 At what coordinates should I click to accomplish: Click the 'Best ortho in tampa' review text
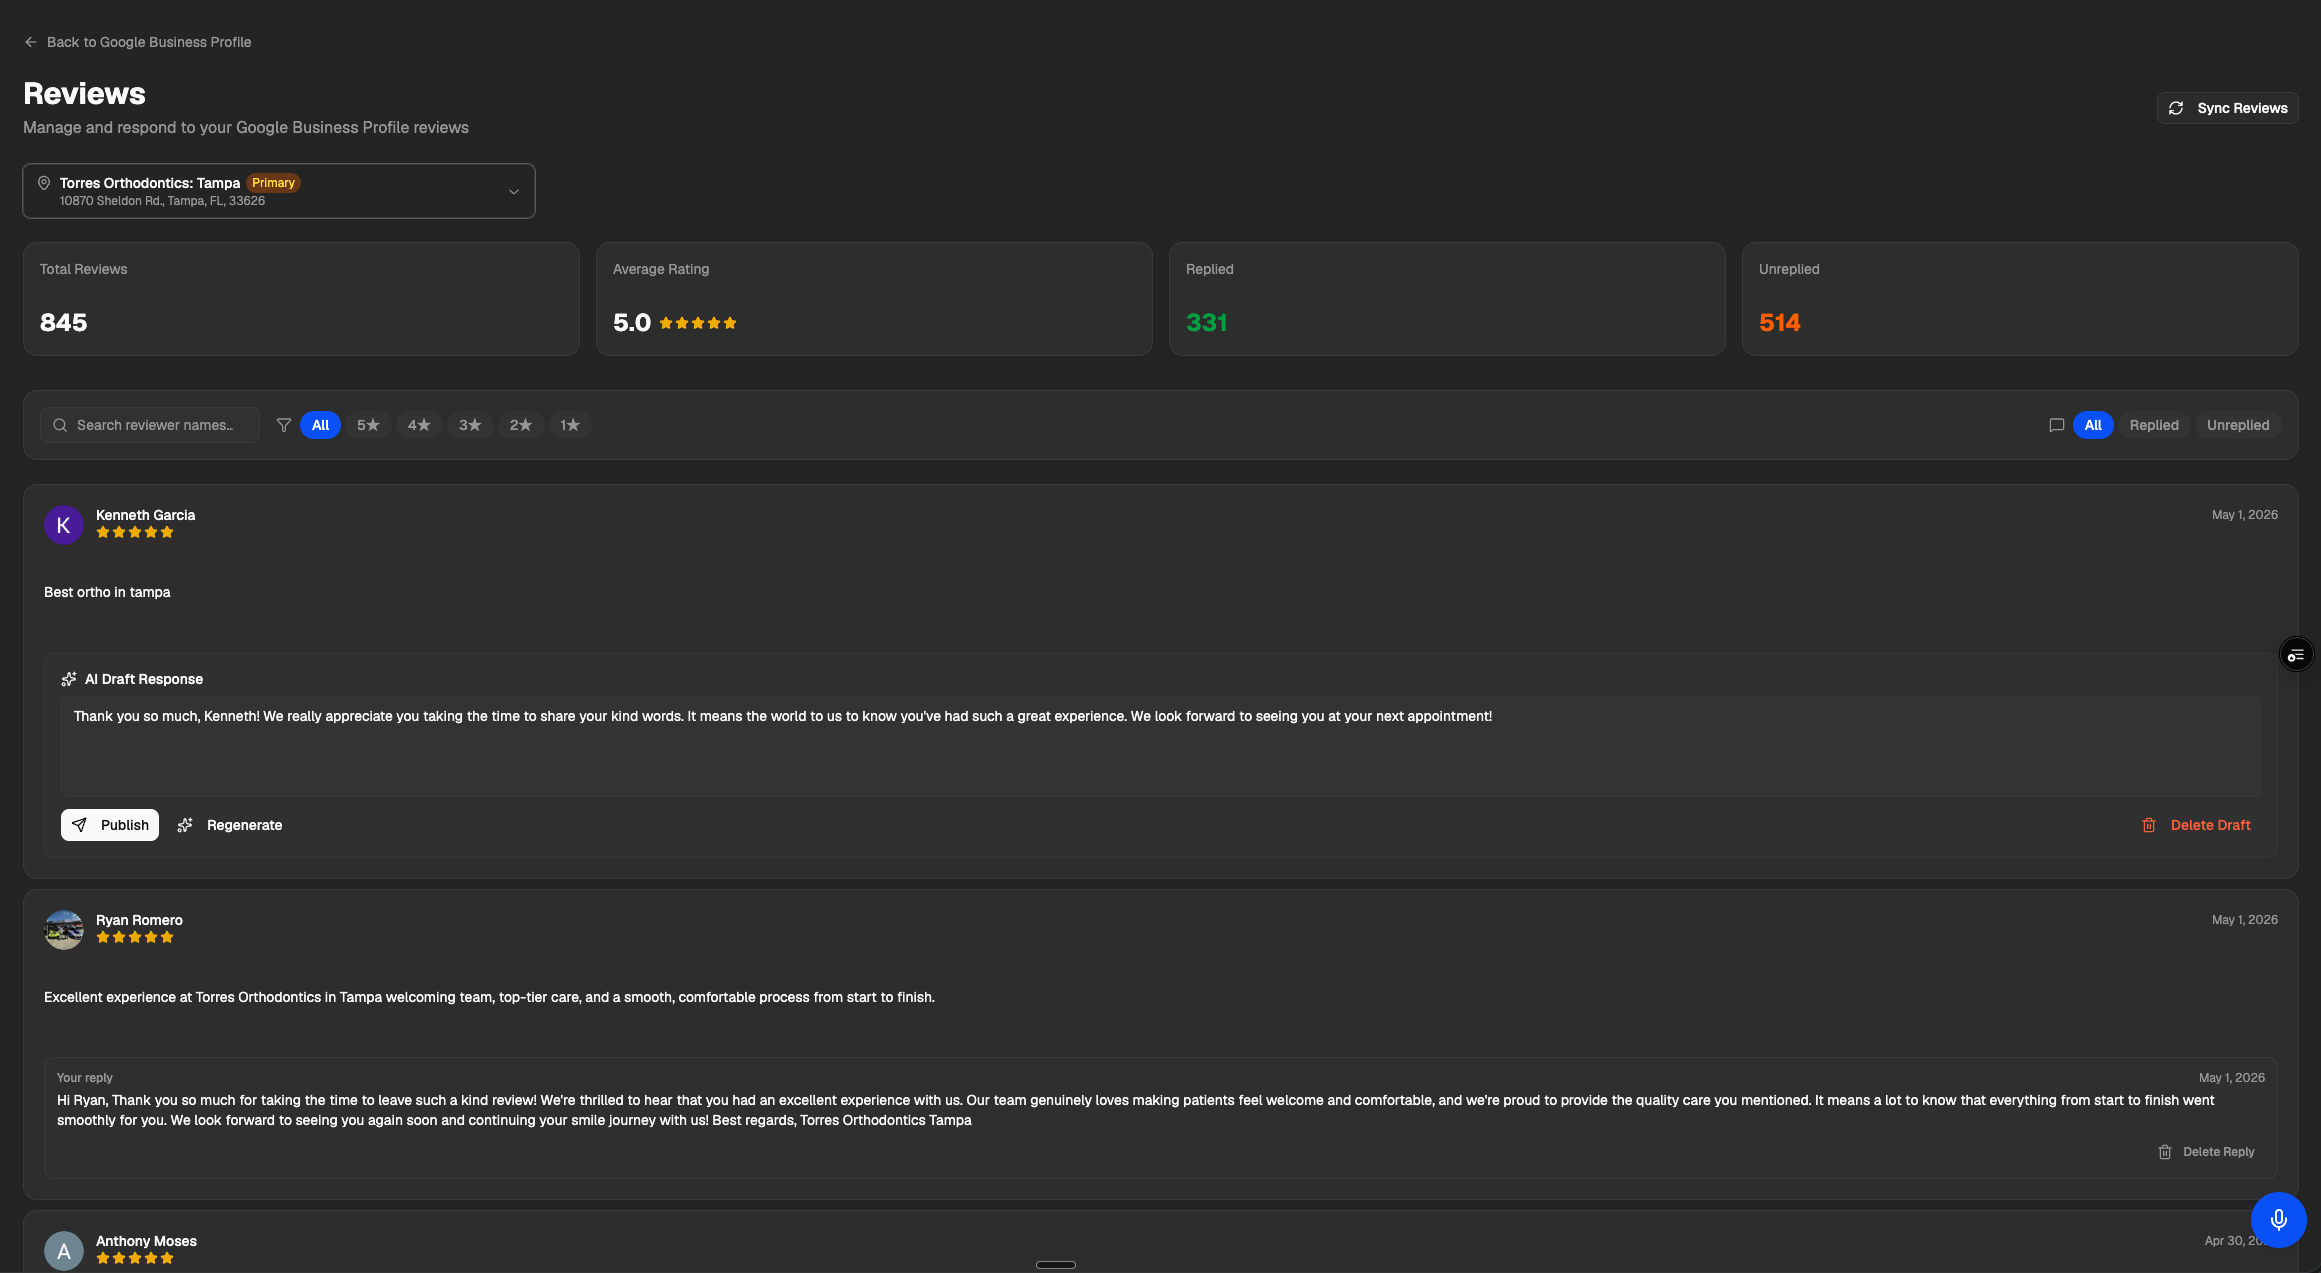click(x=107, y=592)
